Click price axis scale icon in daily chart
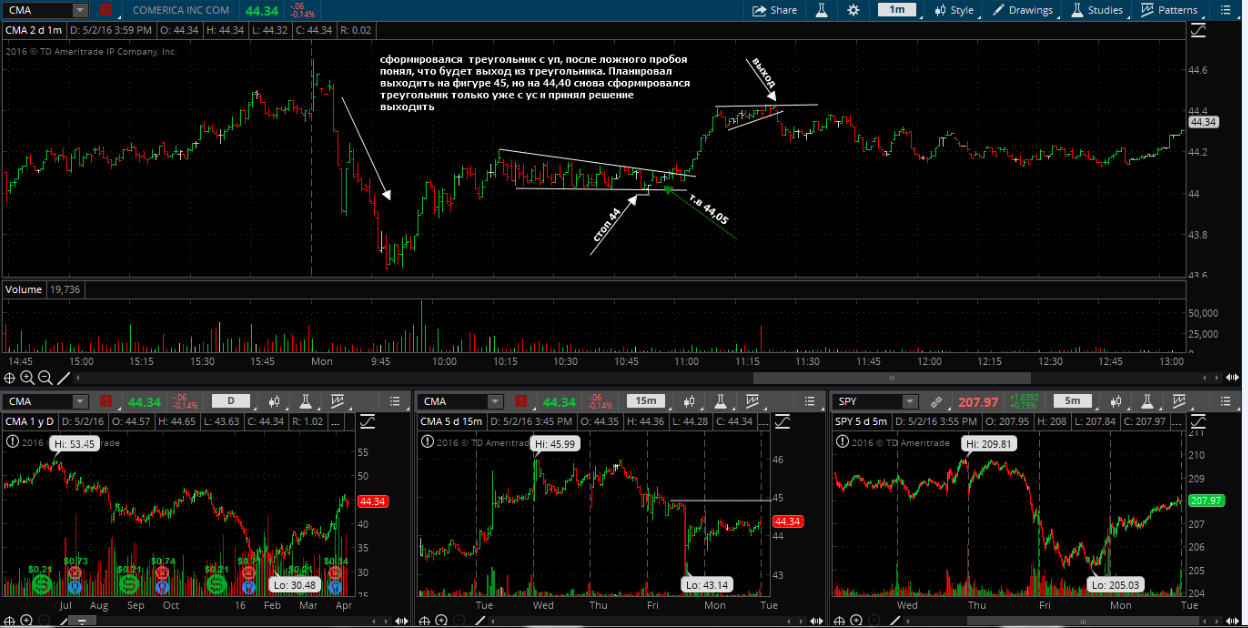1248x628 pixels. [367, 422]
